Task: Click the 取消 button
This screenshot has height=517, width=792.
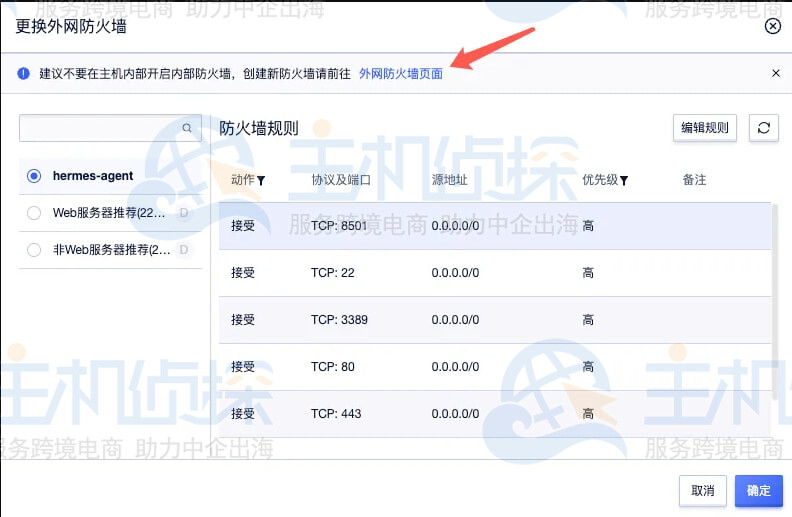Action: [x=703, y=490]
